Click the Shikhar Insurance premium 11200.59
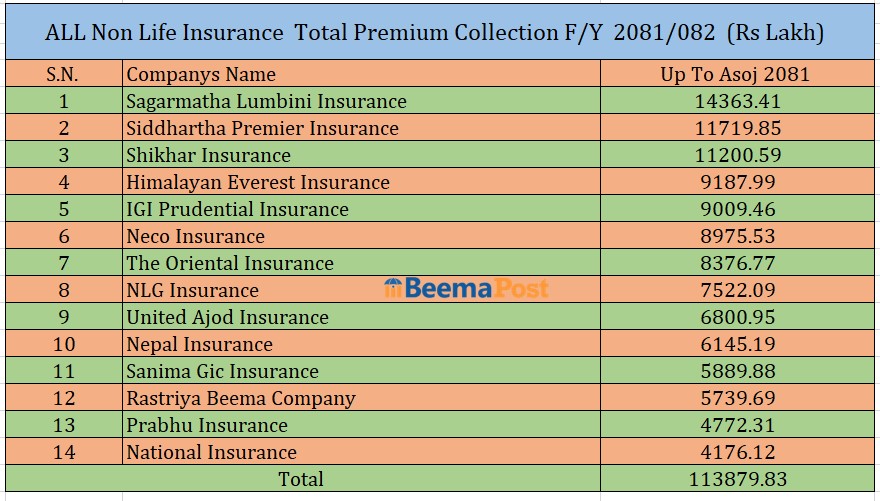The width and height of the screenshot is (880, 501). (737, 155)
